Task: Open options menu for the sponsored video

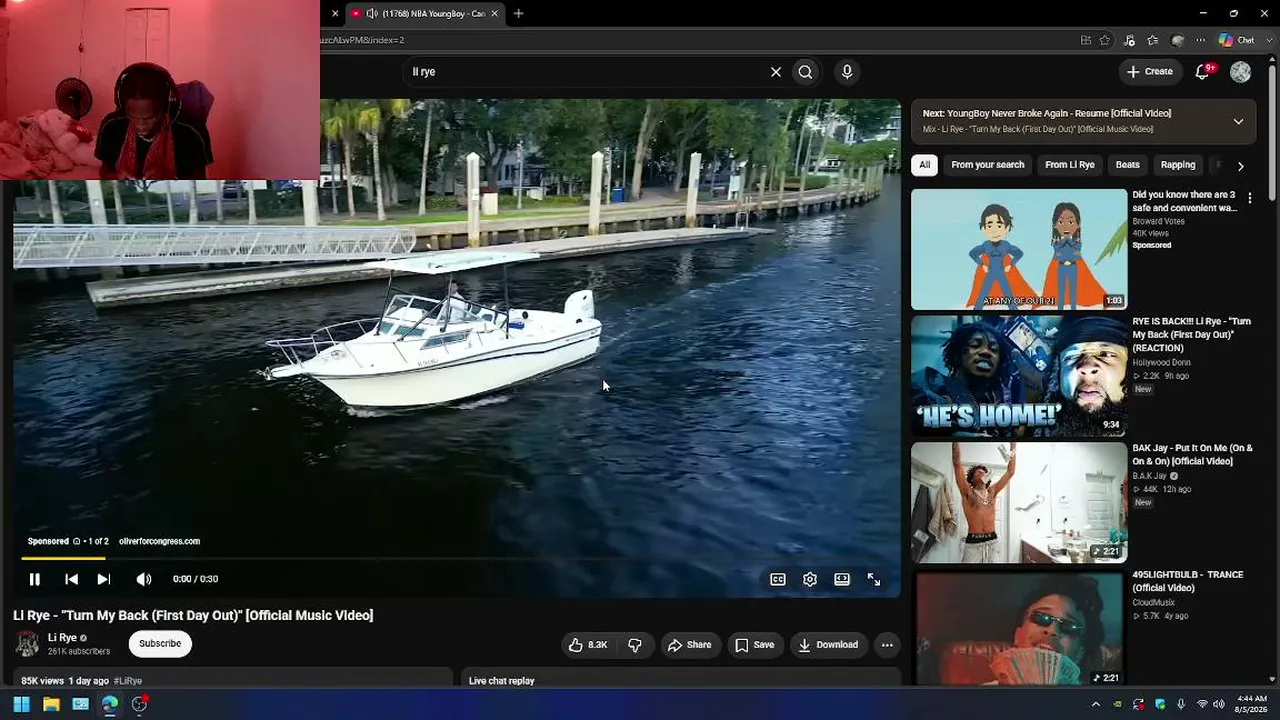Action: (x=1249, y=199)
